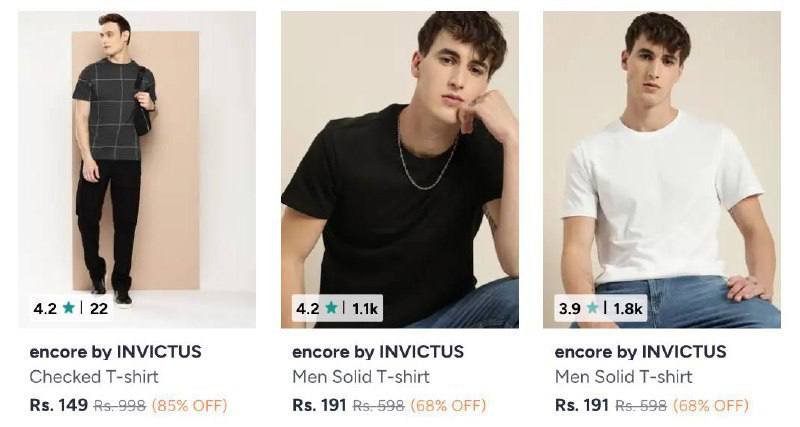The height and width of the screenshot is (427, 800).
Task: Select the 3.9 rating badge with 1.8k reviews
Action: (601, 308)
